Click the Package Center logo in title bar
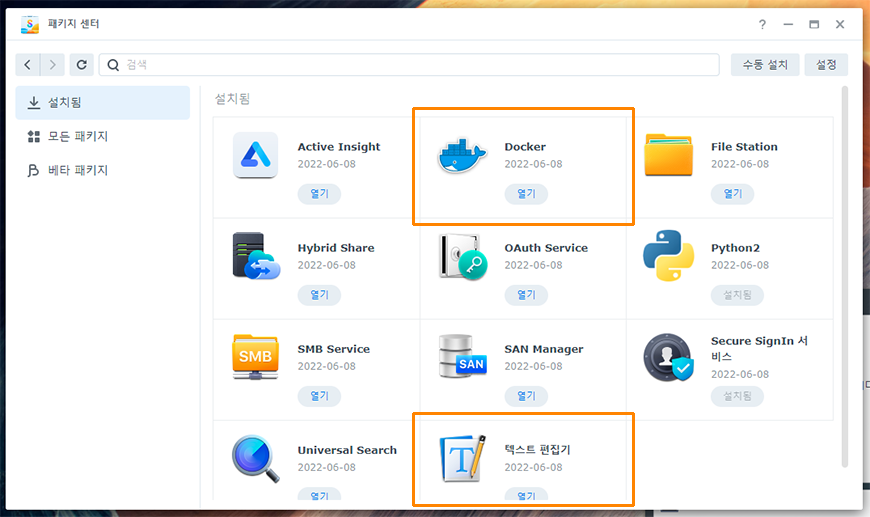The width and height of the screenshot is (870, 517). coord(30,24)
